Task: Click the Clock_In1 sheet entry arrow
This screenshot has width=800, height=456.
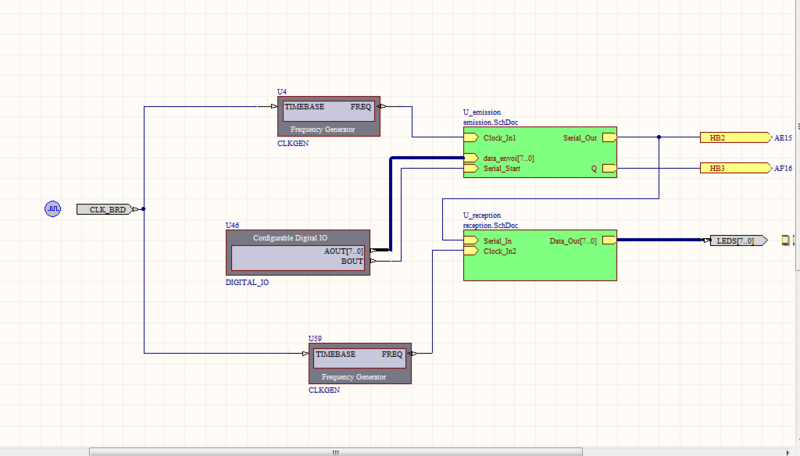Action: [x=471, y=137]
